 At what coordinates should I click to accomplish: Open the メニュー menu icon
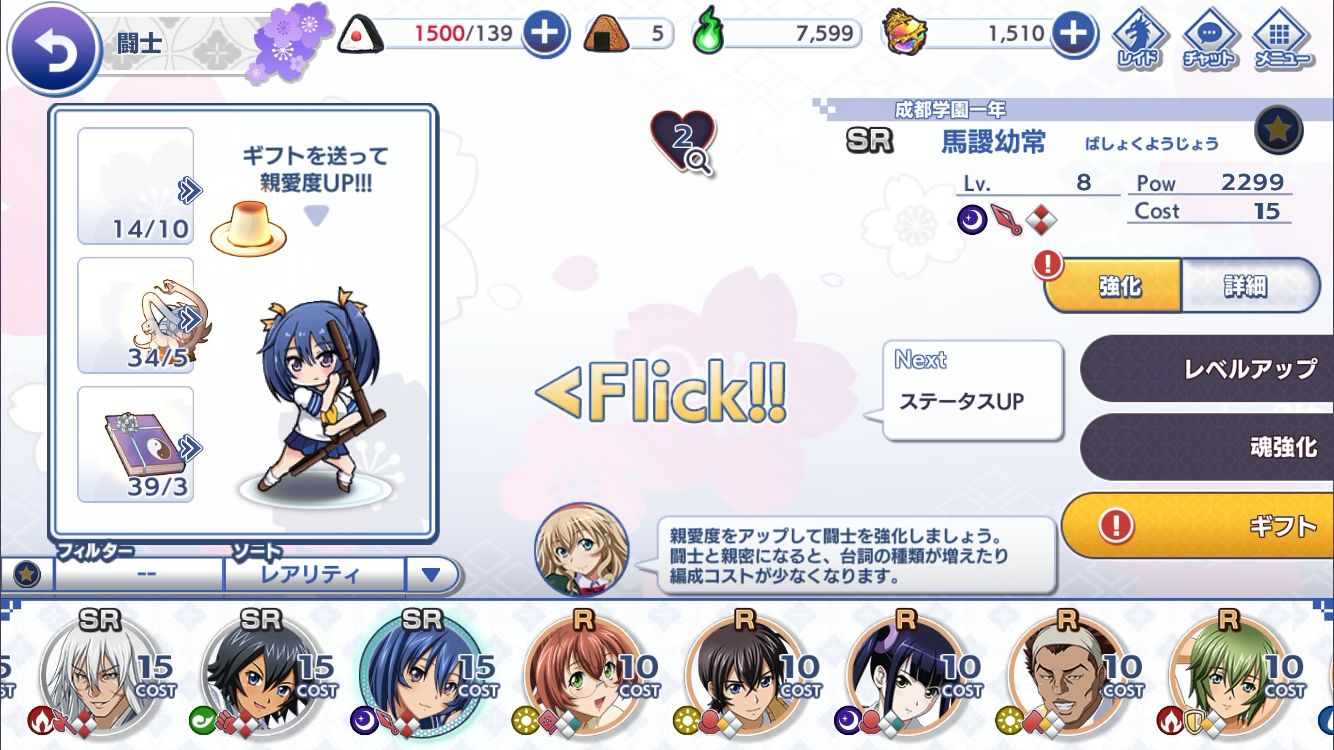pos(1283,38)
